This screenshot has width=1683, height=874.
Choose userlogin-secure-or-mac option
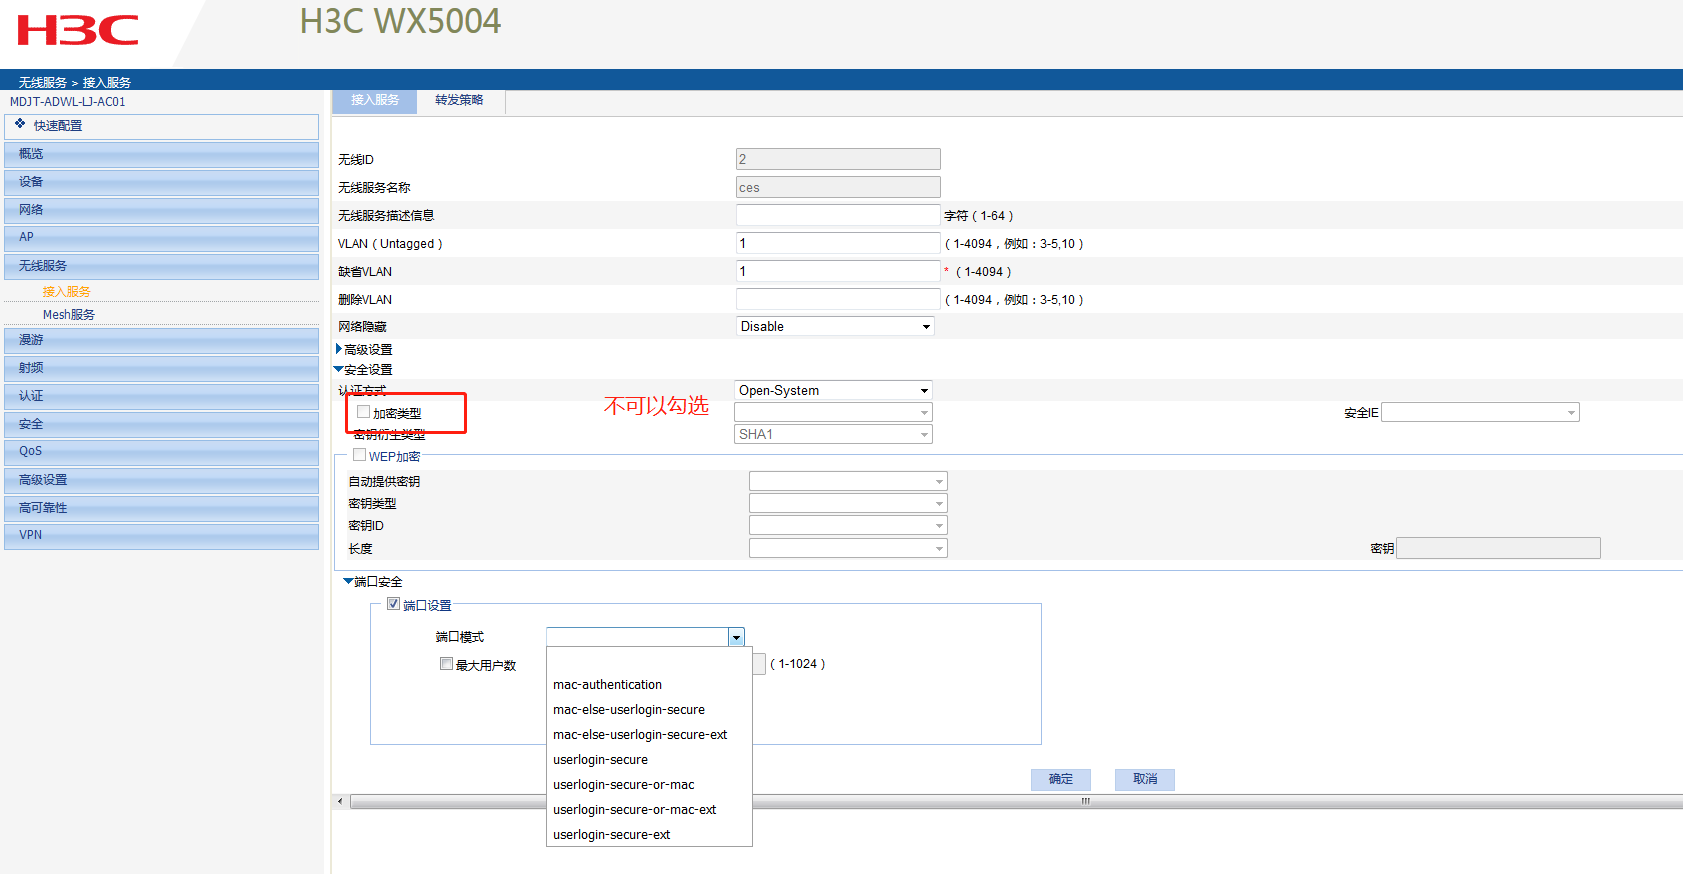click(x=623, y=785)
